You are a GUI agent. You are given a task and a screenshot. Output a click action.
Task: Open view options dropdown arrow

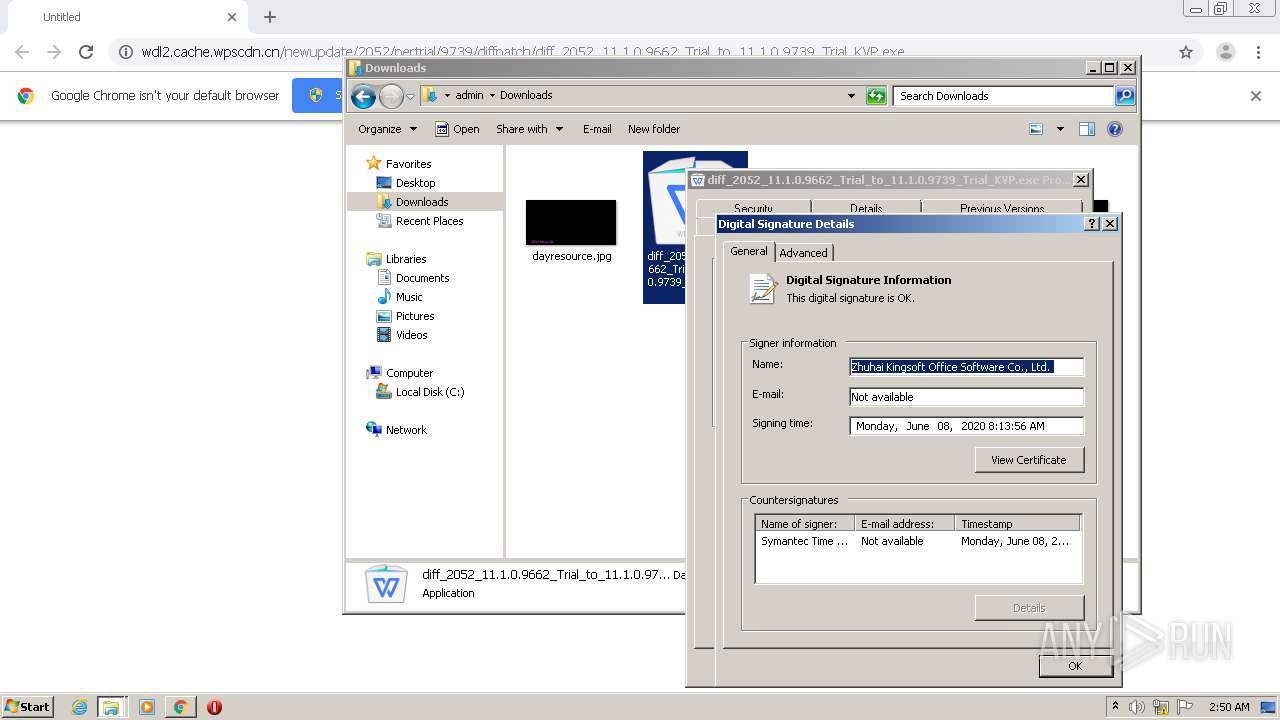pyautogui.click(x=1060, y=129)
